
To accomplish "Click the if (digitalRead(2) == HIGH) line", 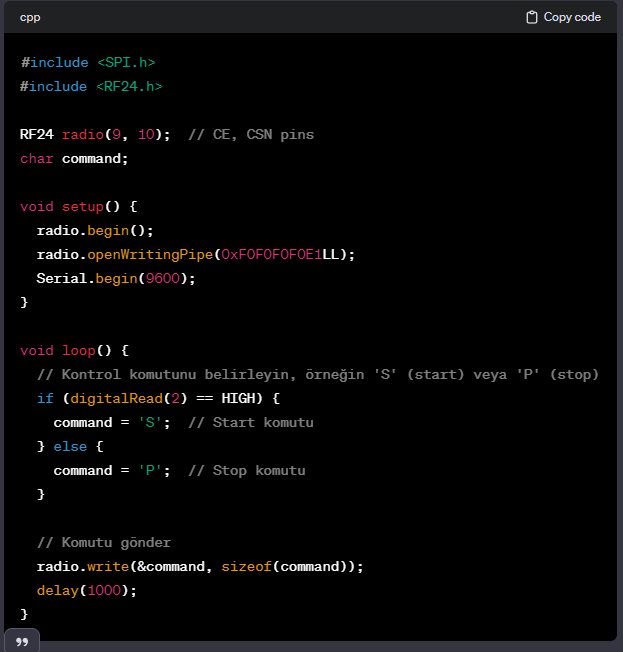I will pos(158,398).
